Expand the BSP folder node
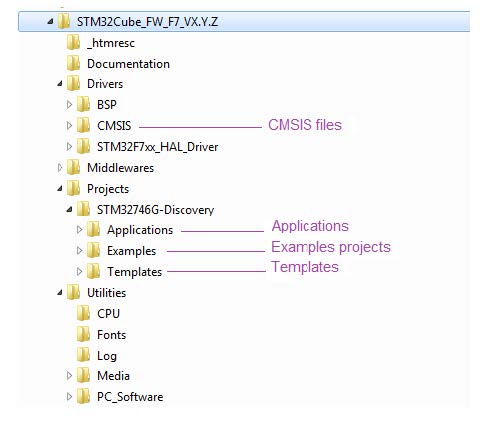 click(x=69, y=105)
